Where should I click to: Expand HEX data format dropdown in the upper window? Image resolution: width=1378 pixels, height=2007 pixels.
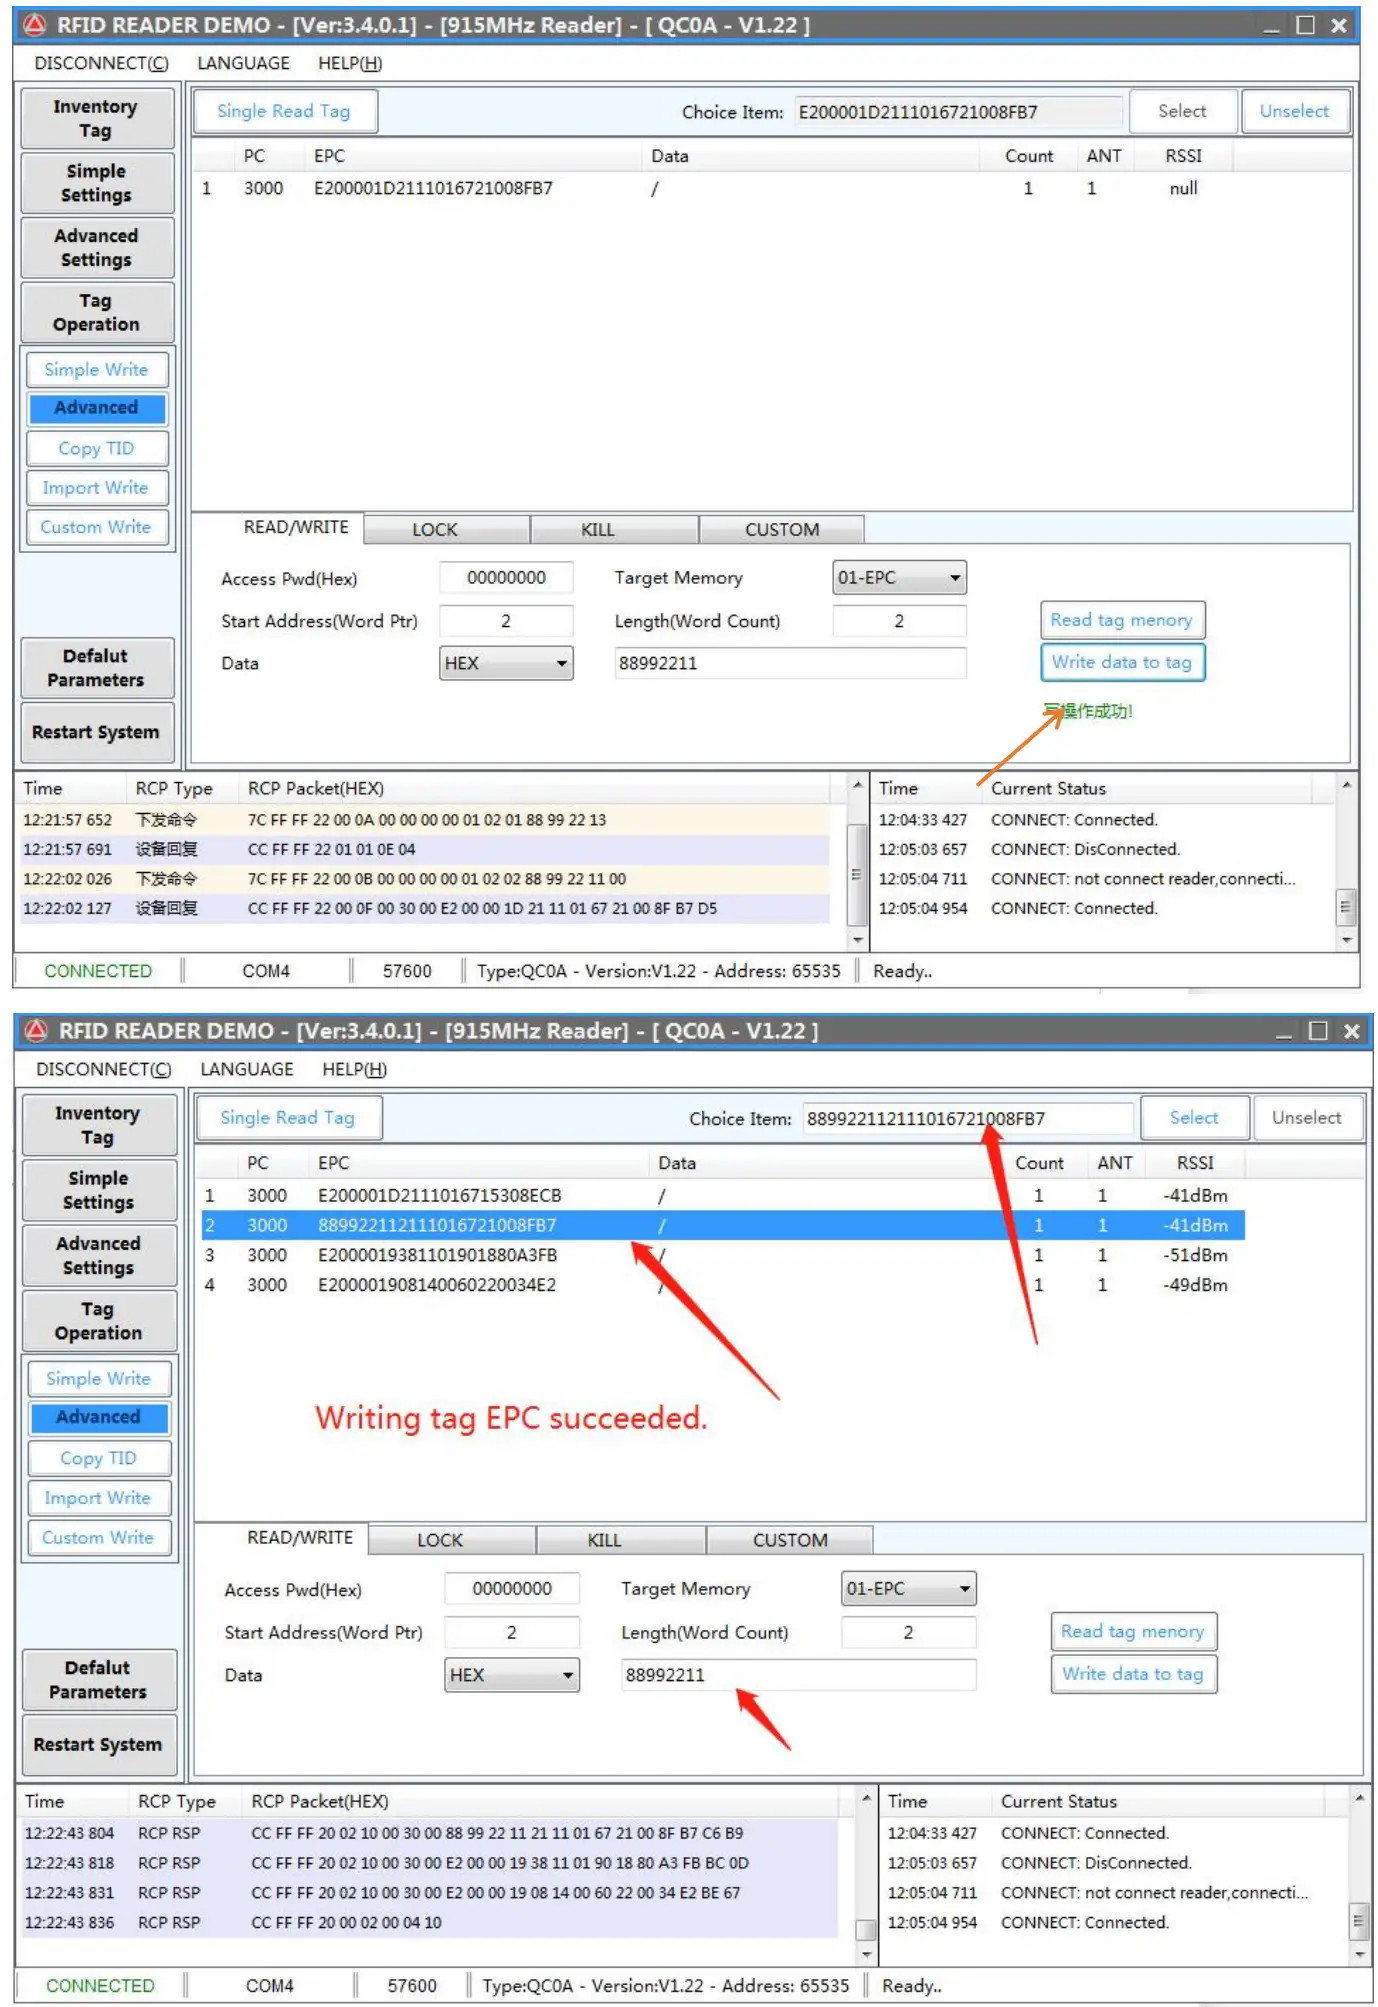click(506, 663)
